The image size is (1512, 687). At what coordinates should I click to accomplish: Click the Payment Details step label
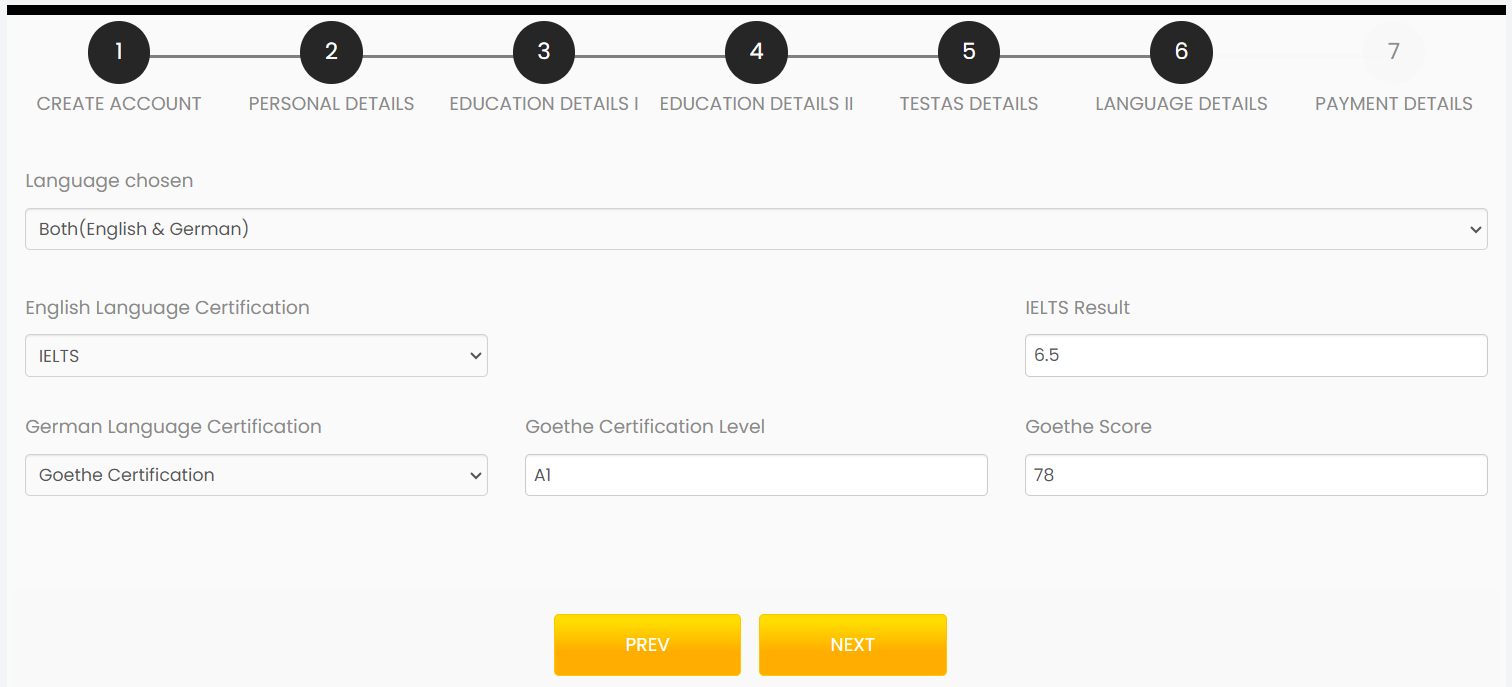tap(1393, 103)
